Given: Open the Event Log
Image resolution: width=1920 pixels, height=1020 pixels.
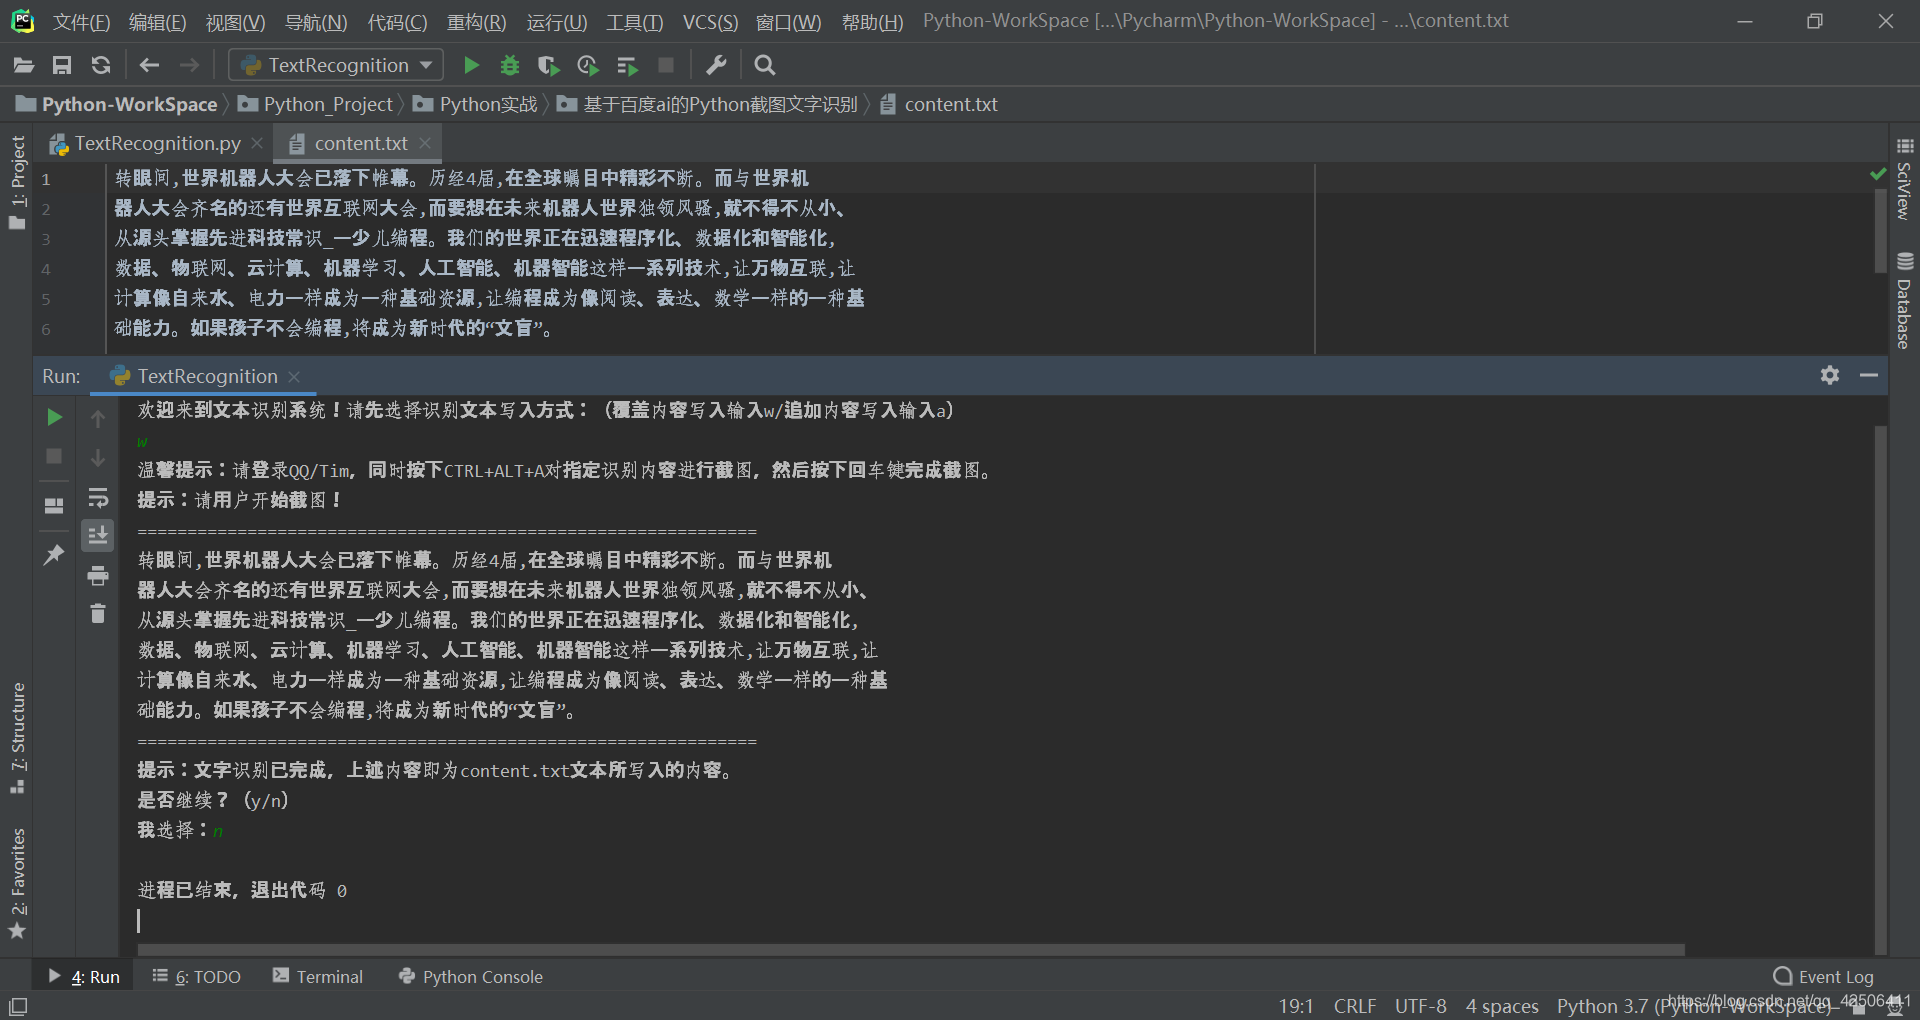Looking at the screenshot, I should [x=1824, y=977].
